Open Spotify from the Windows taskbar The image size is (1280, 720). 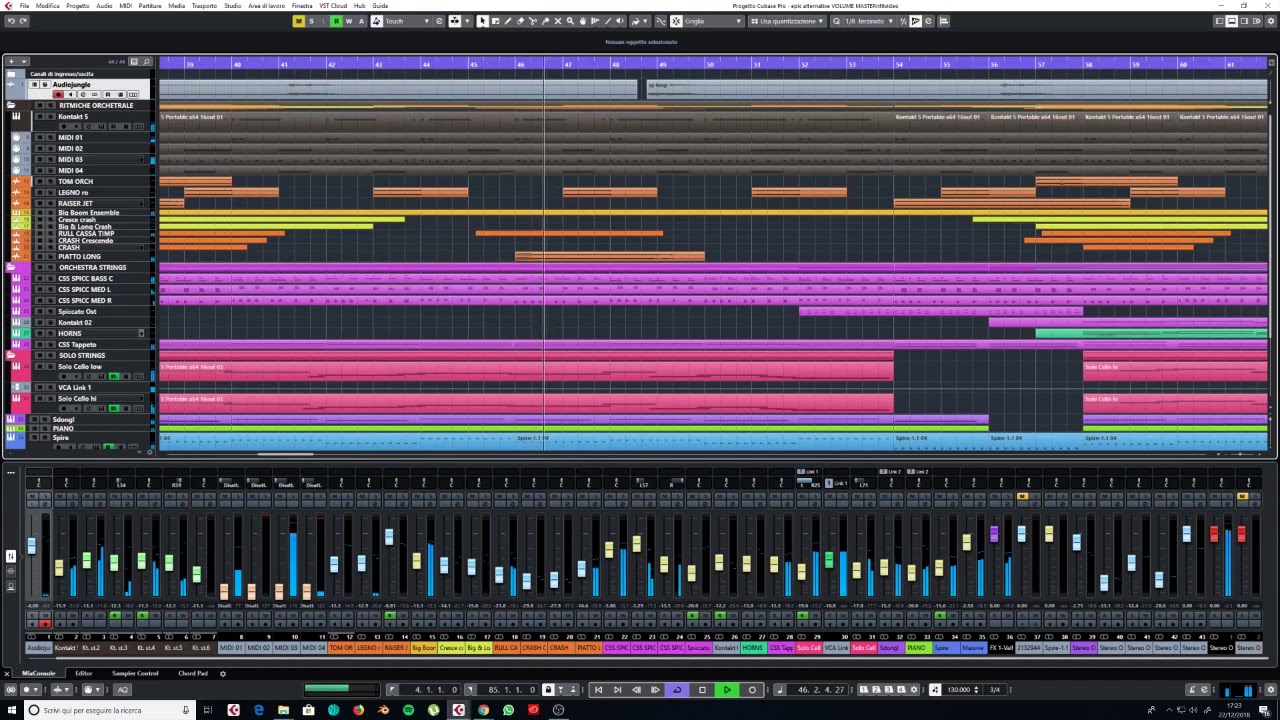tap(408, 710)
